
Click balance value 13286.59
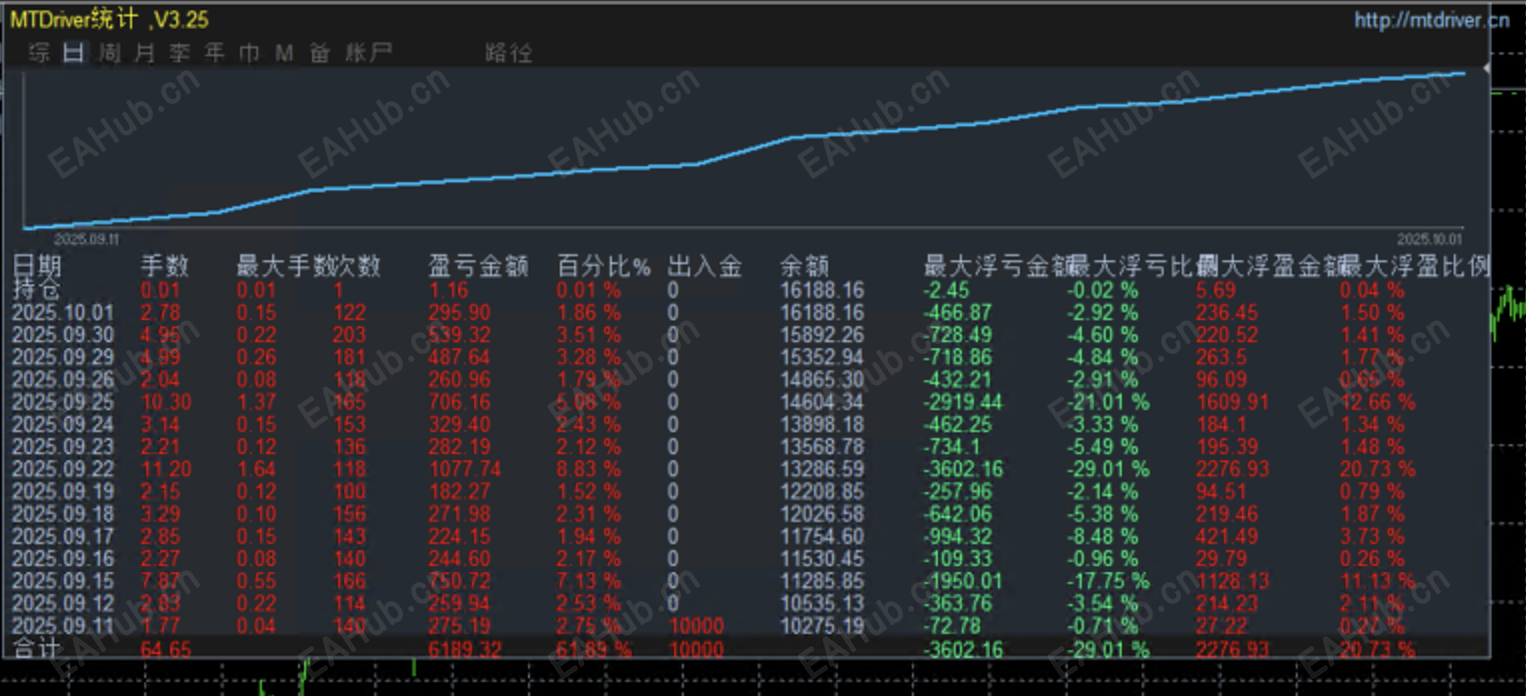tap(822, 469)
